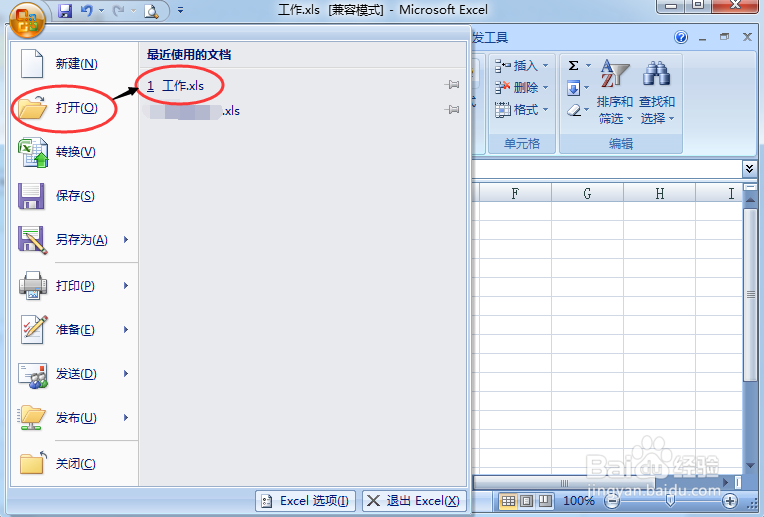Pin the second recent document
This screenshot has width=764, height=517.
click(x=452, y=110)
